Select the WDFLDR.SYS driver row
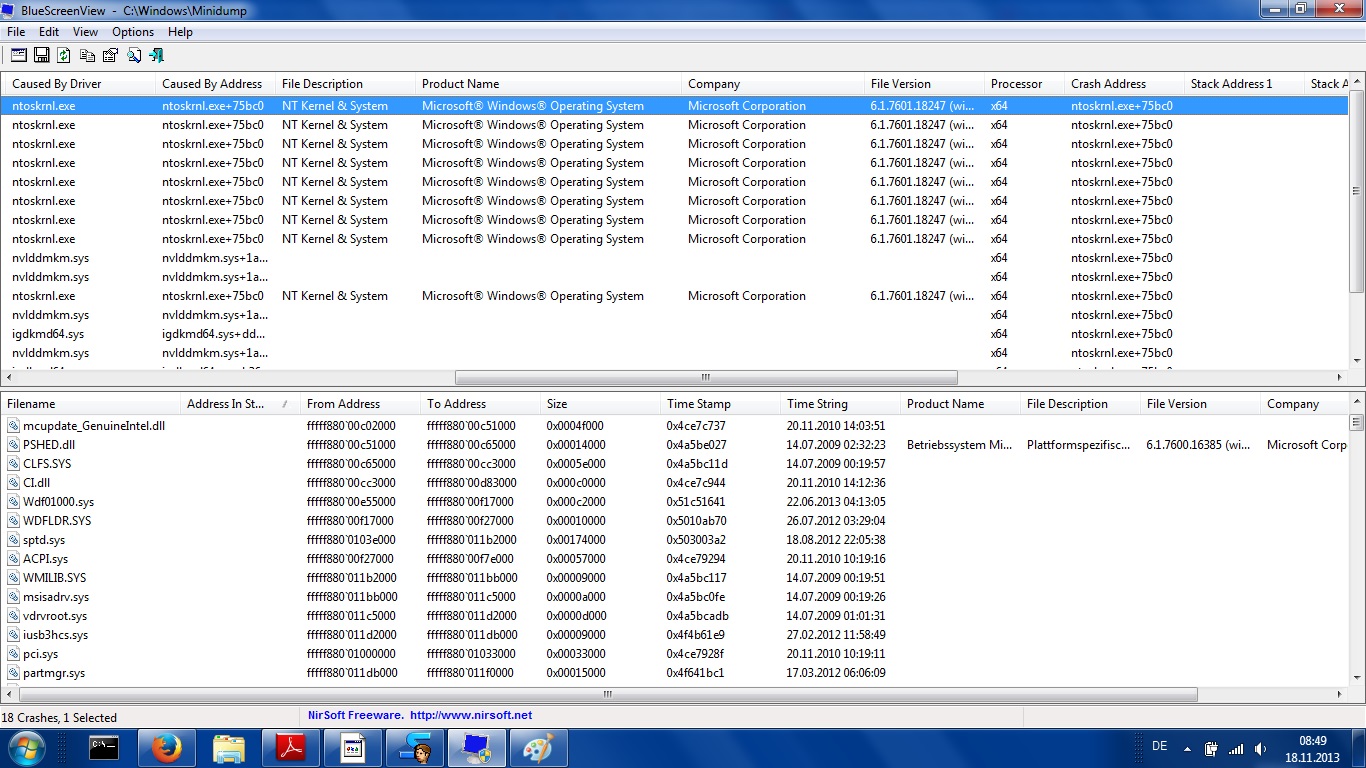Screen dimensions: 1366x768 (675, 521)
